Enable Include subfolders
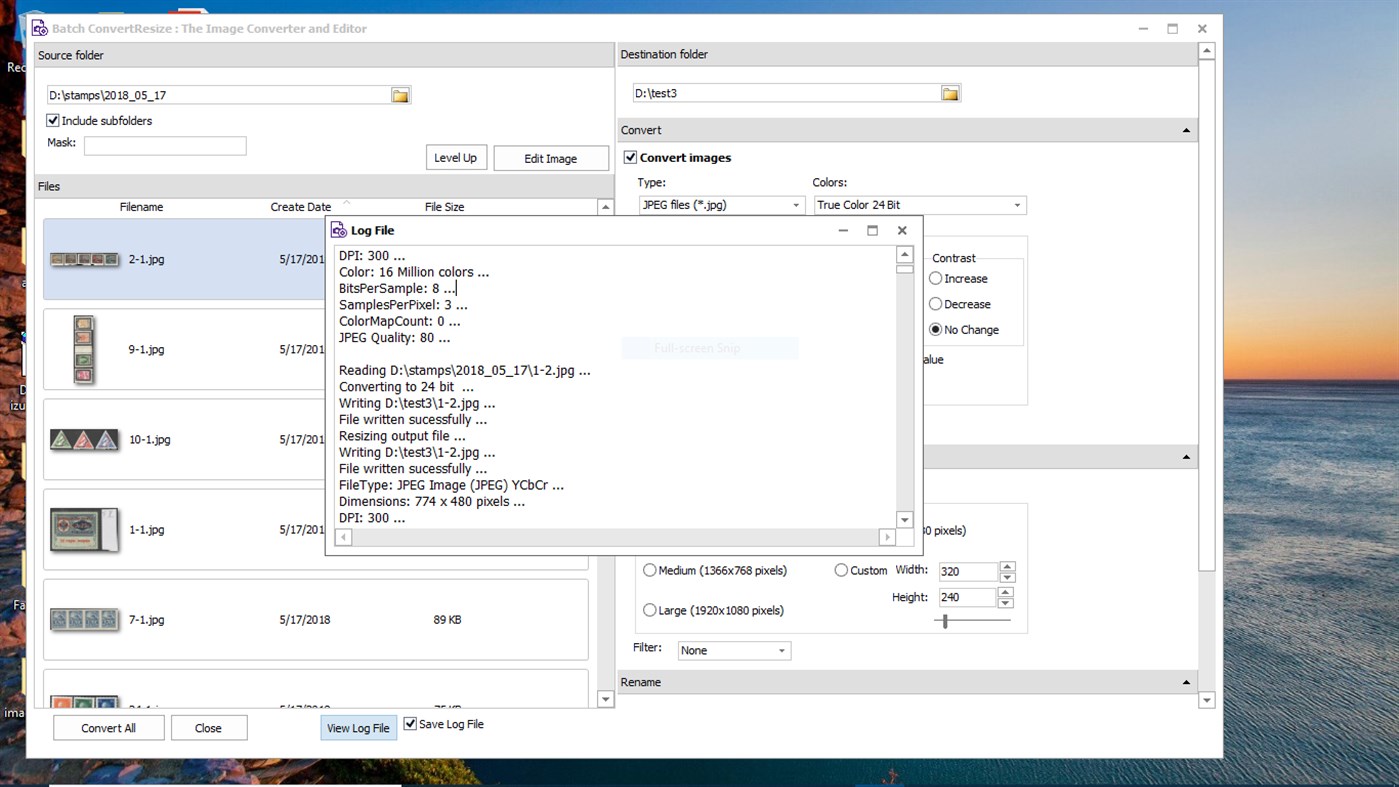The height and width of the screenshot is (787, 1399). (51, 120)
